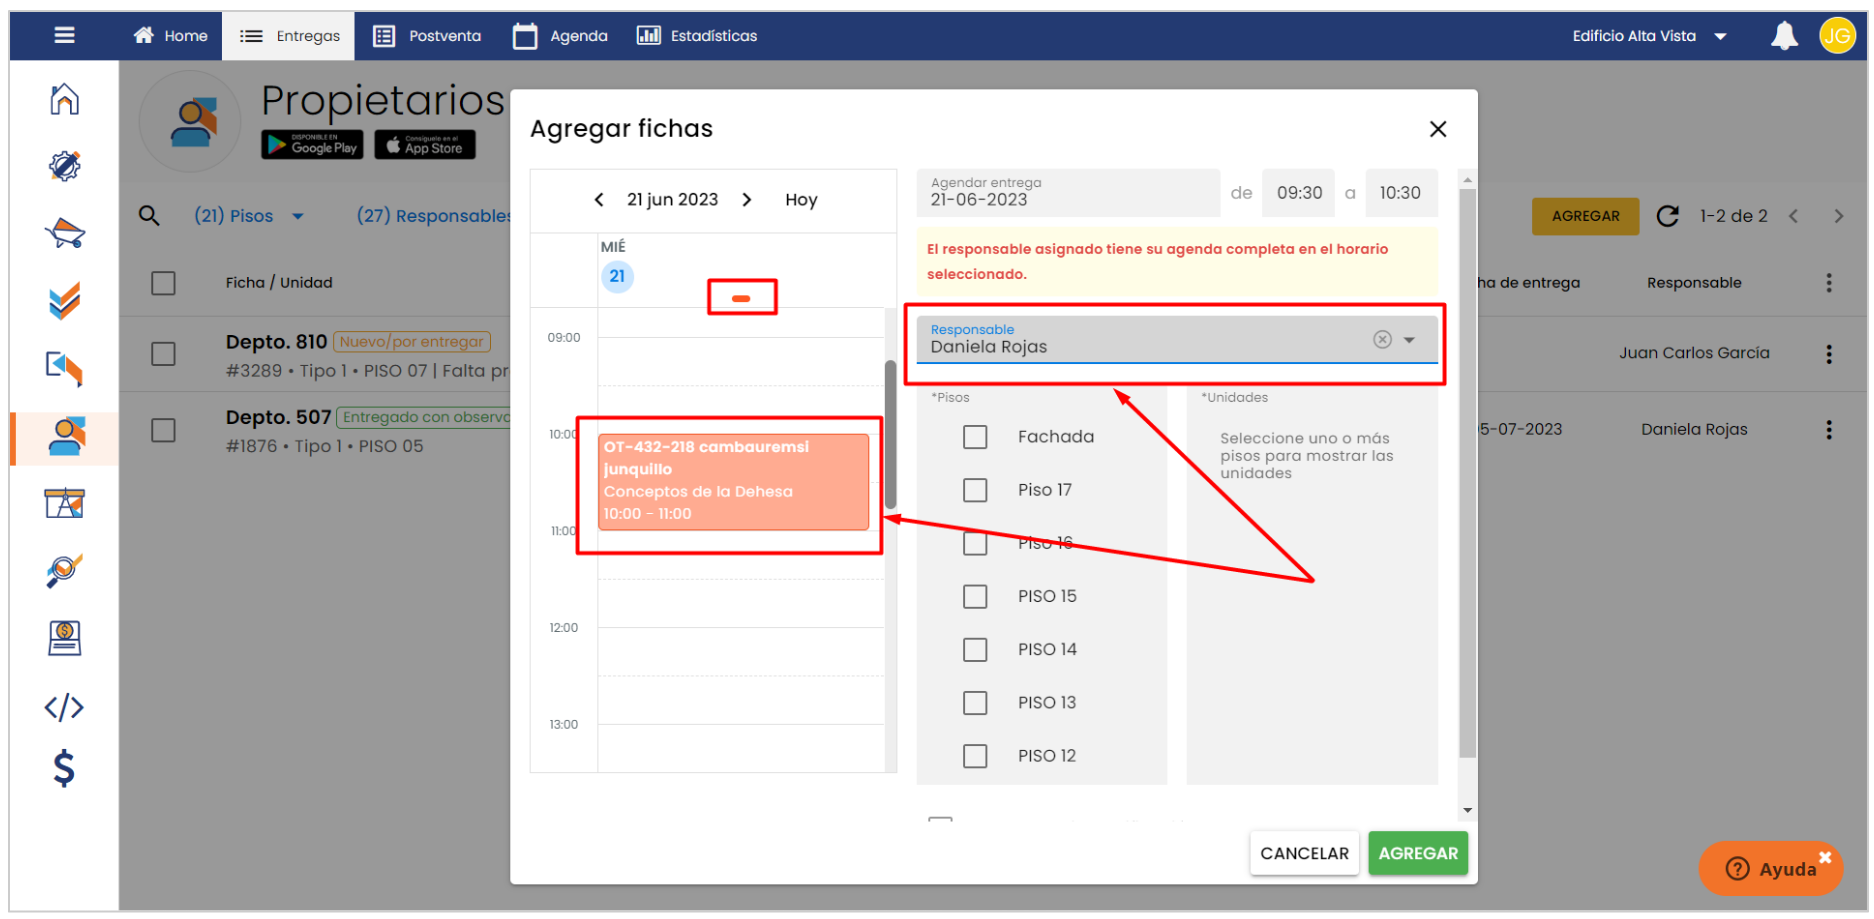Click the refresh list icon
1874x919 pixels.
[x=1667, y=216]
